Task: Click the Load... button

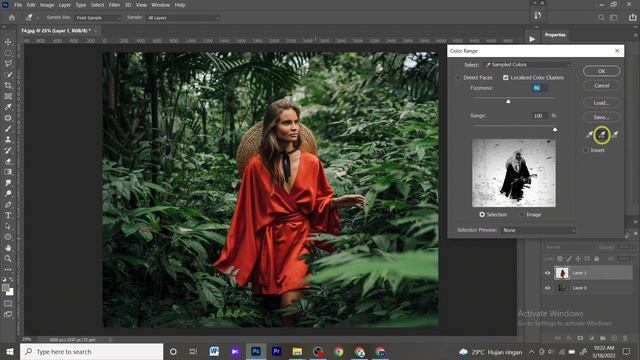Action: click(x=601, y=103)
